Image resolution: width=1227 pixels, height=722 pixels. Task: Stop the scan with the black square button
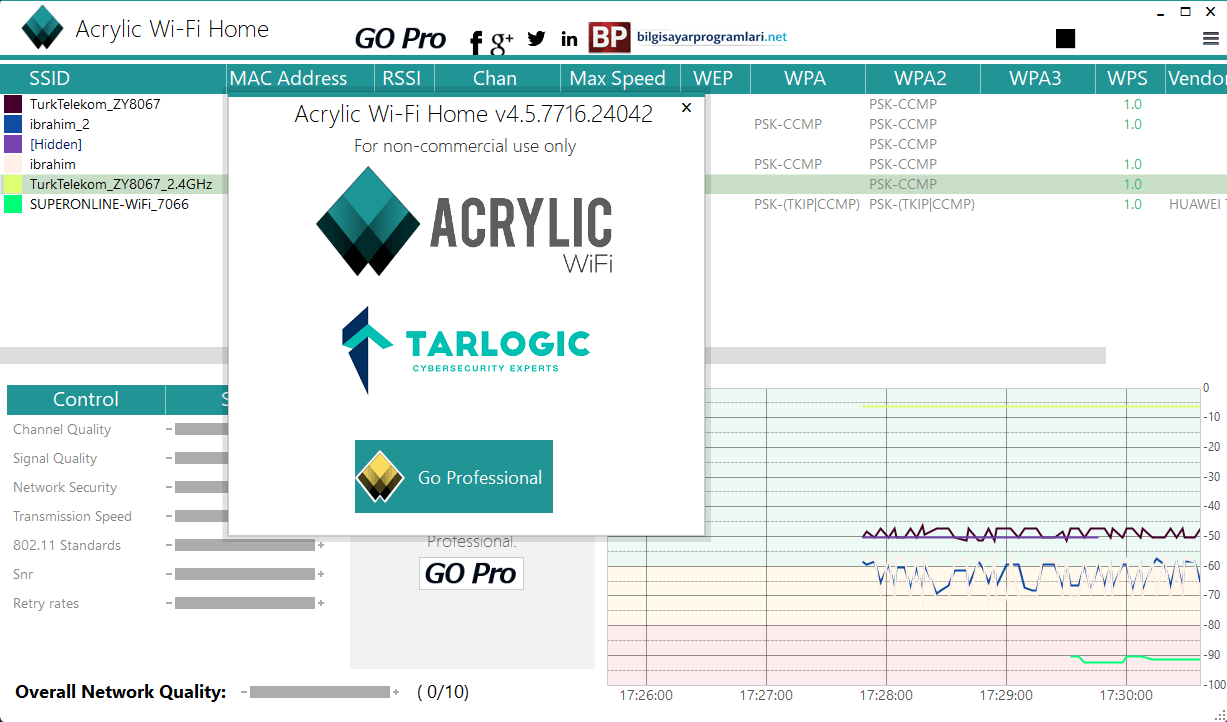click(1065, 38)
